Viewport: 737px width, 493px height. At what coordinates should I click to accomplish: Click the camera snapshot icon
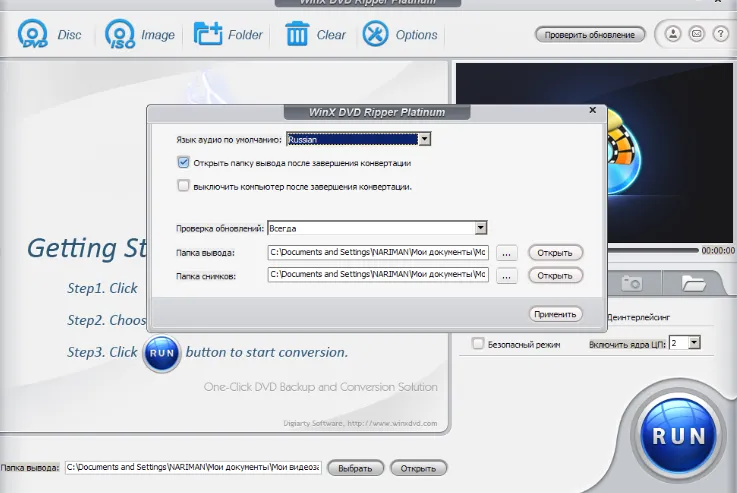click(631, 283)
